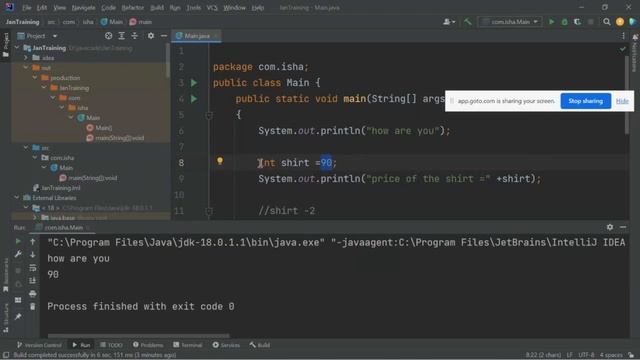
Task: Expand the .idea folder node
Action: [26, 58]
